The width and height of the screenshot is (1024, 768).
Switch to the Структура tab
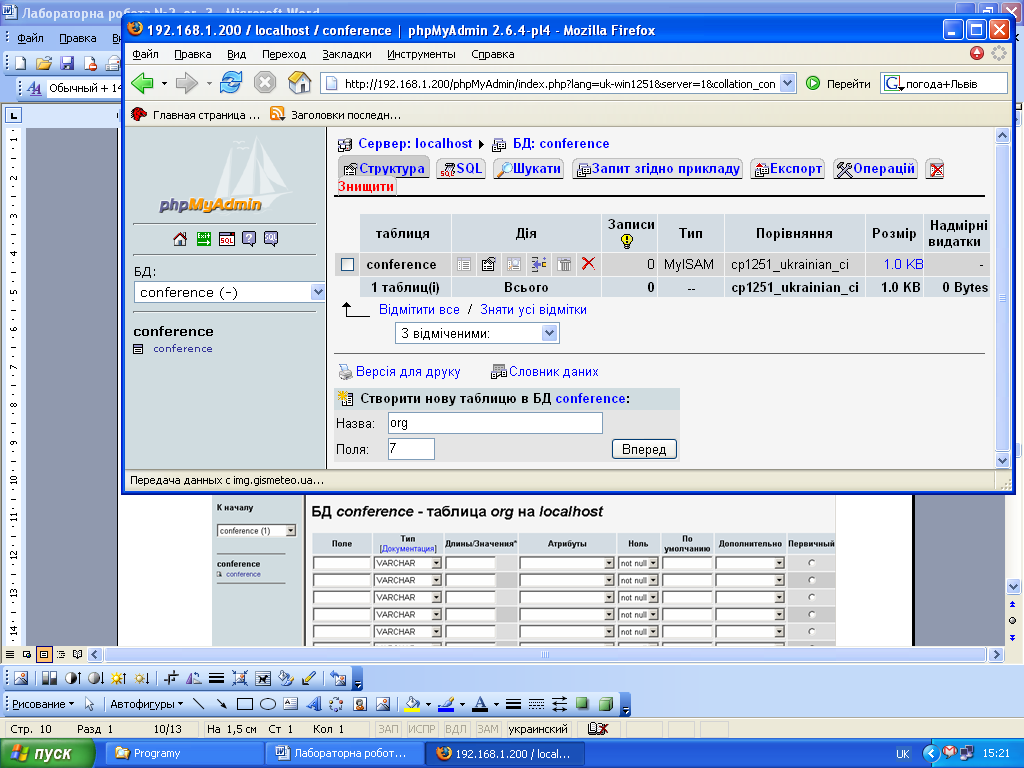(384, 168)
